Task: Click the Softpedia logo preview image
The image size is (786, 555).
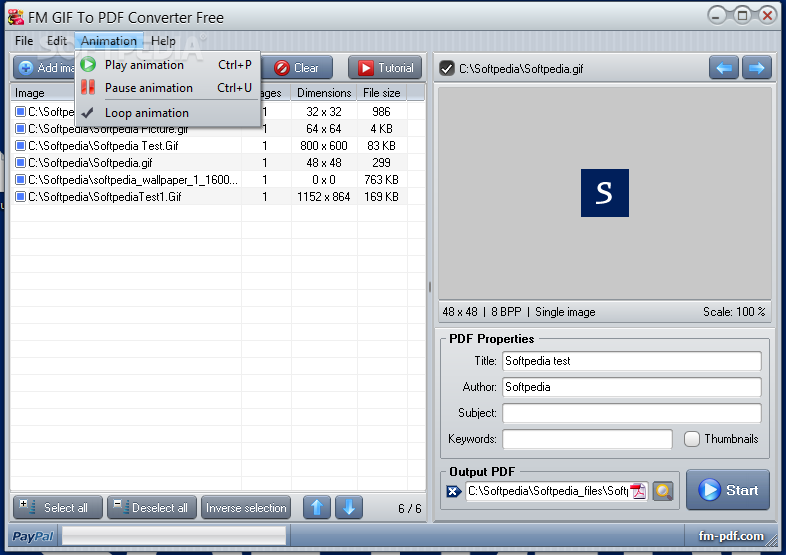Action: tap(605, 193)
